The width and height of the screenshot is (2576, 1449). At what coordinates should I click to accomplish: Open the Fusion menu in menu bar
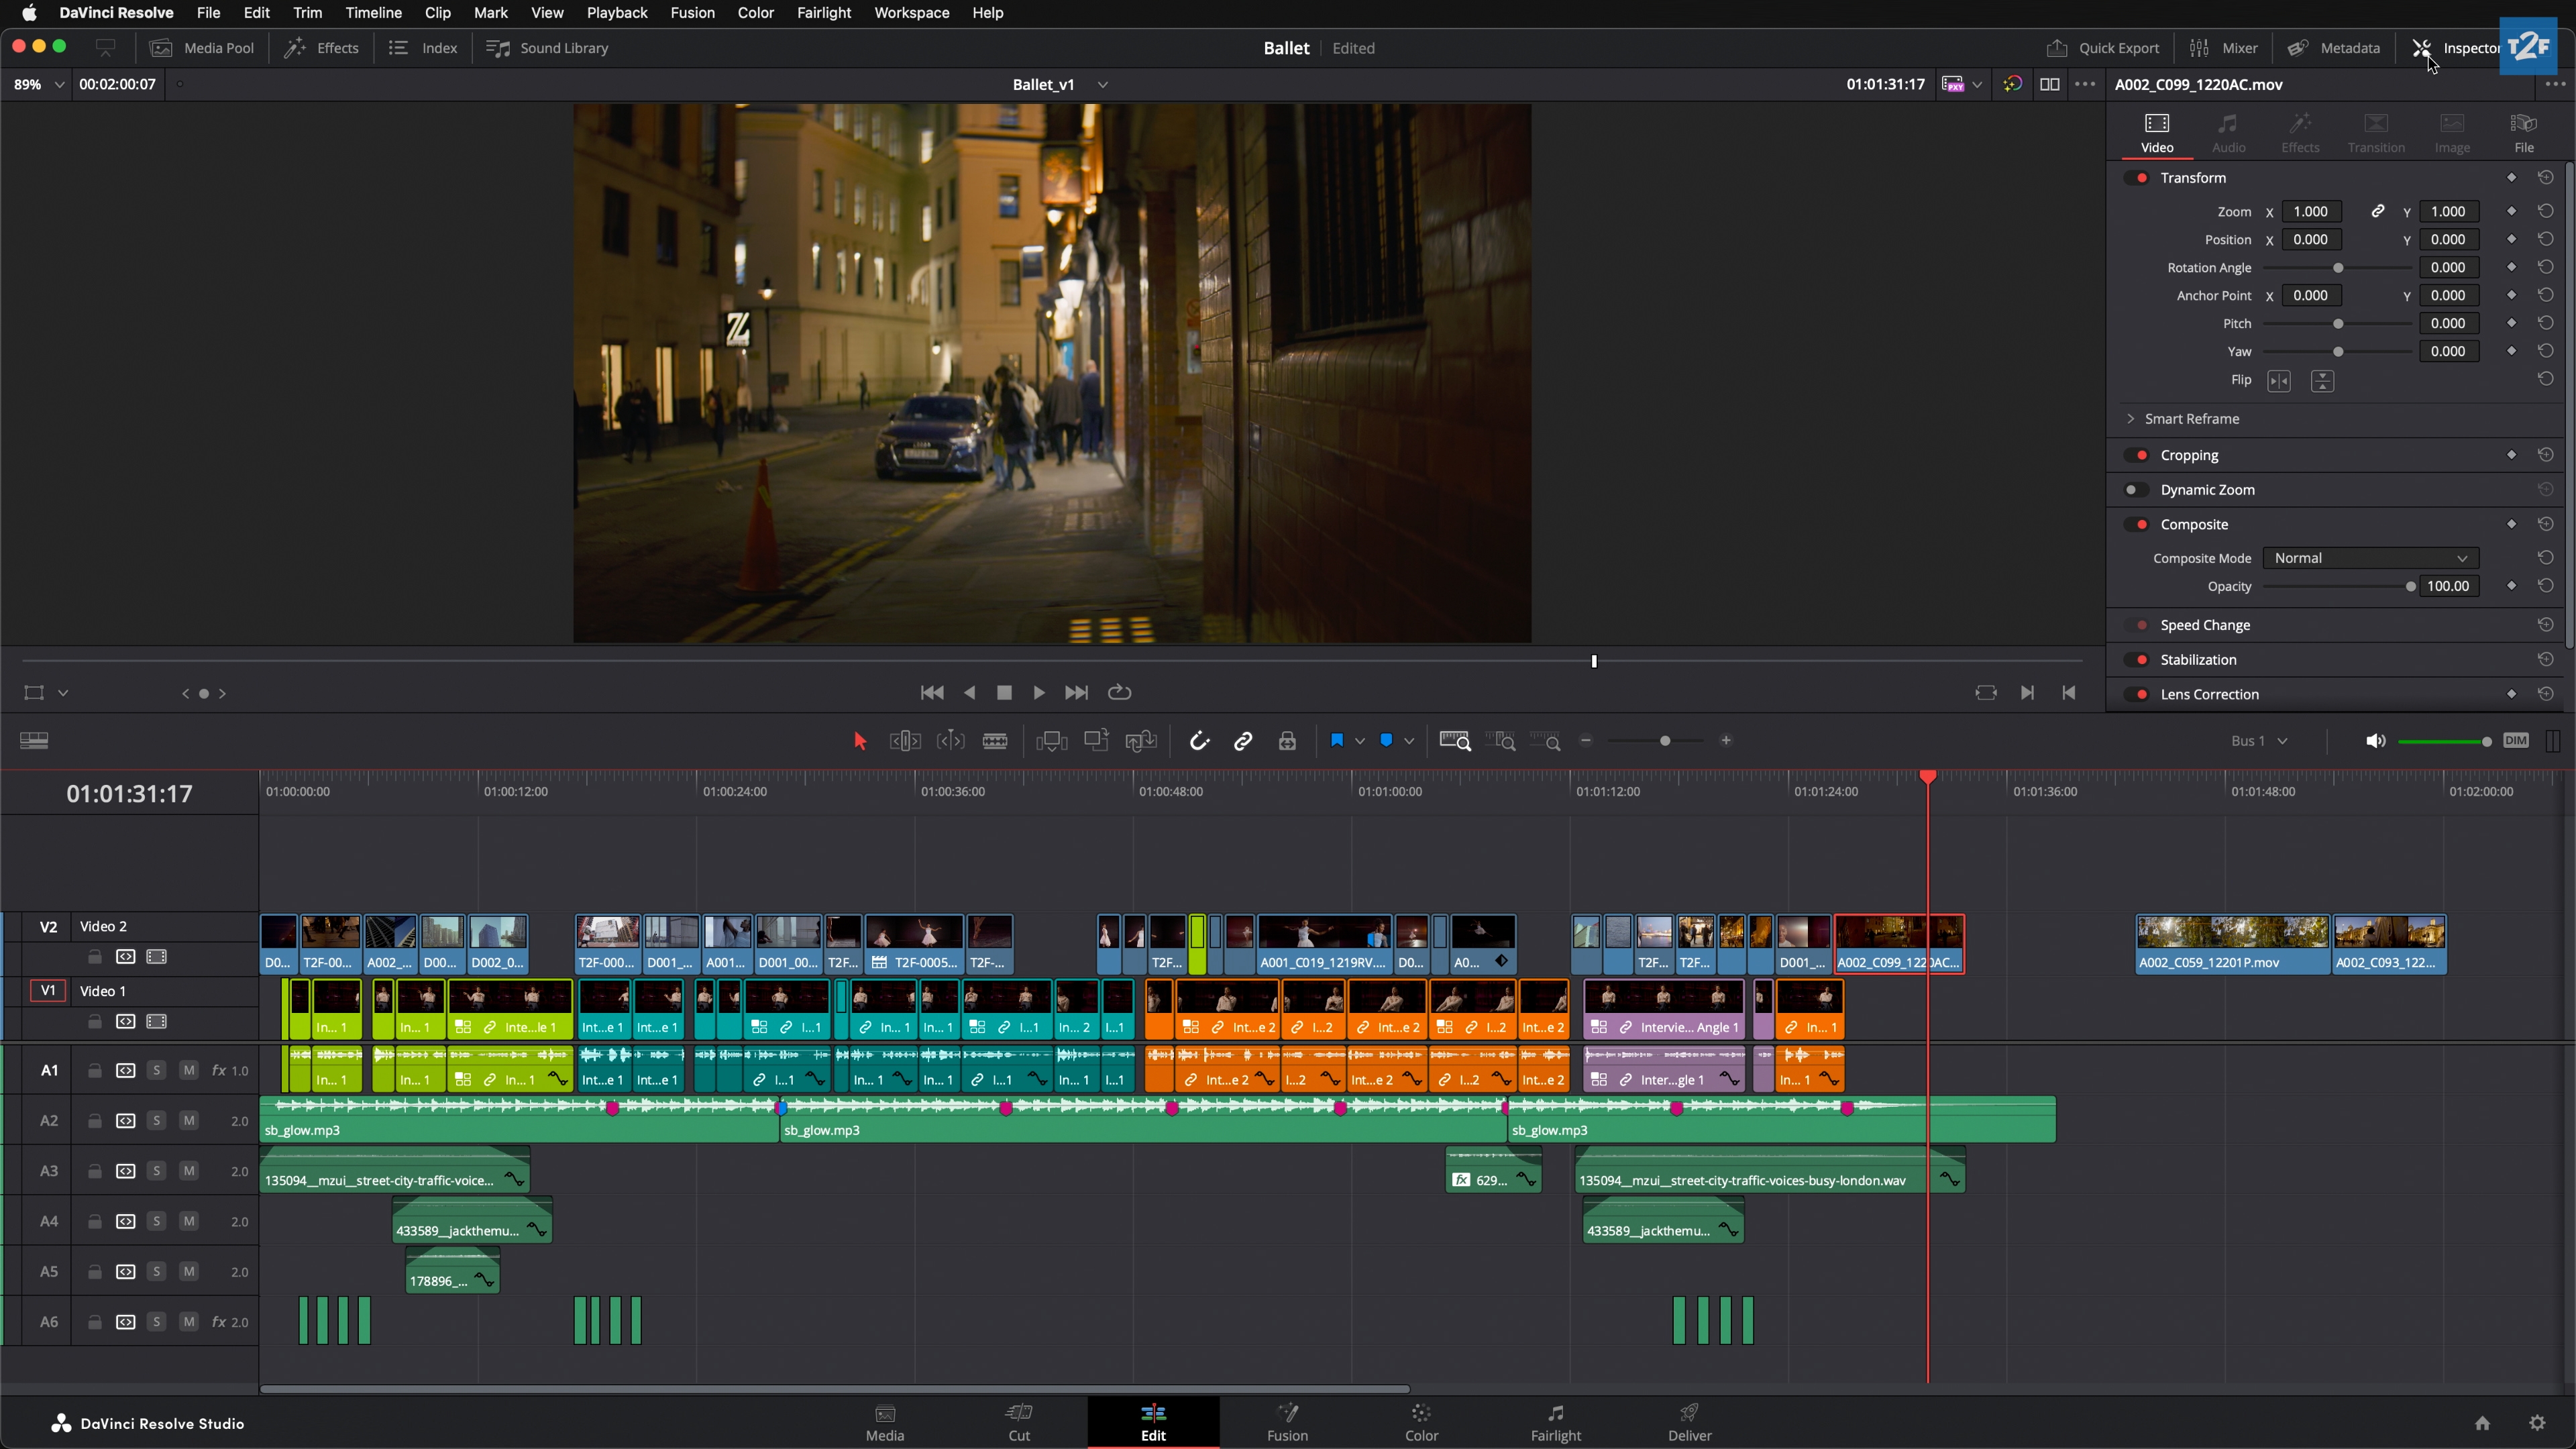click(x=692, y=13)
